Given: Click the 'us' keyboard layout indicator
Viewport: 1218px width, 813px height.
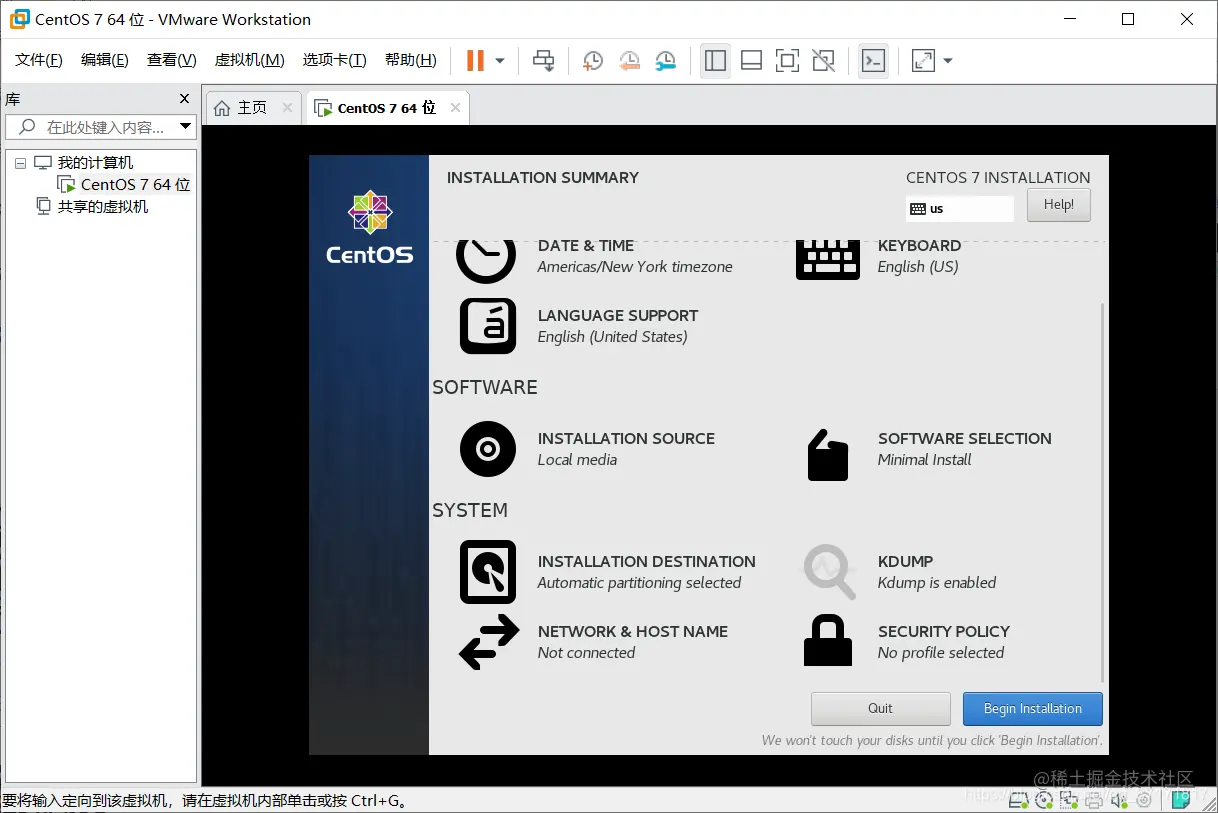Looking at the screenshot, I should pos(959,209).
